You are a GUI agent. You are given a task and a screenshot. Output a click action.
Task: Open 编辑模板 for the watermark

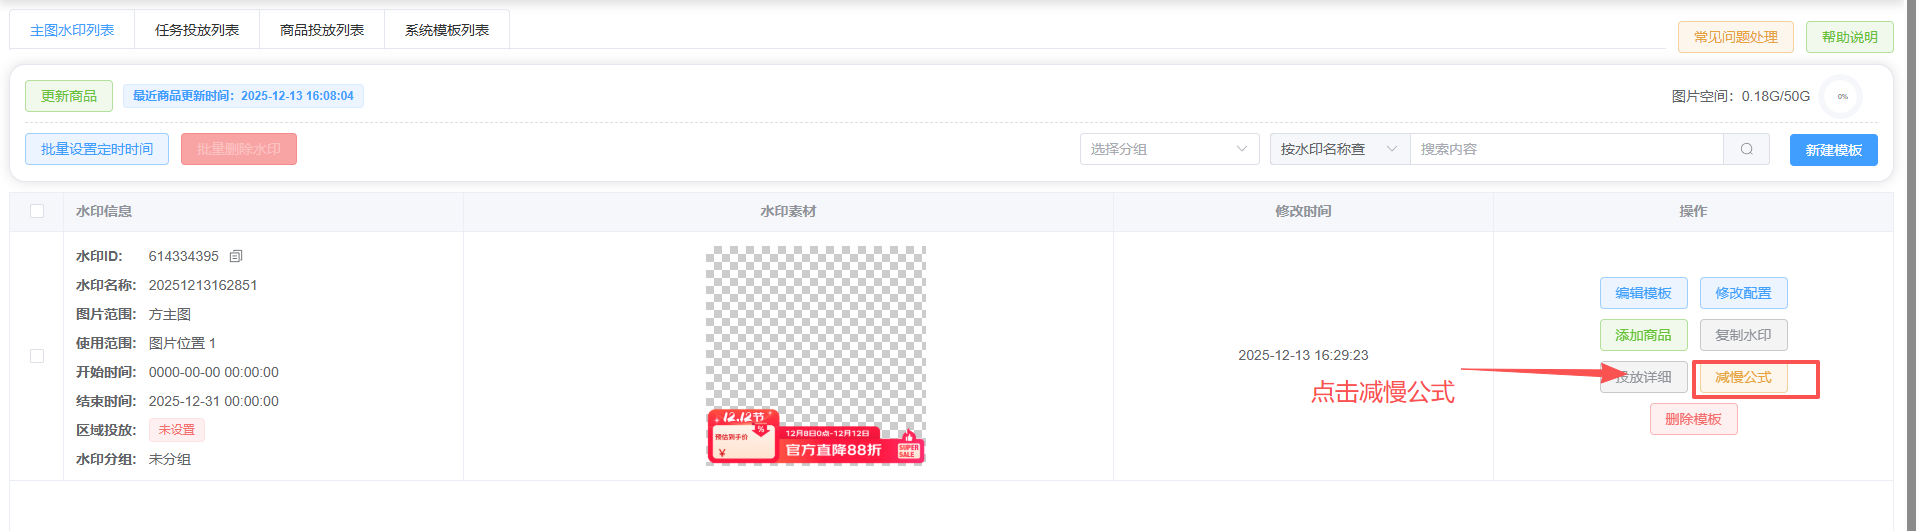click(x=1643, y=293)
